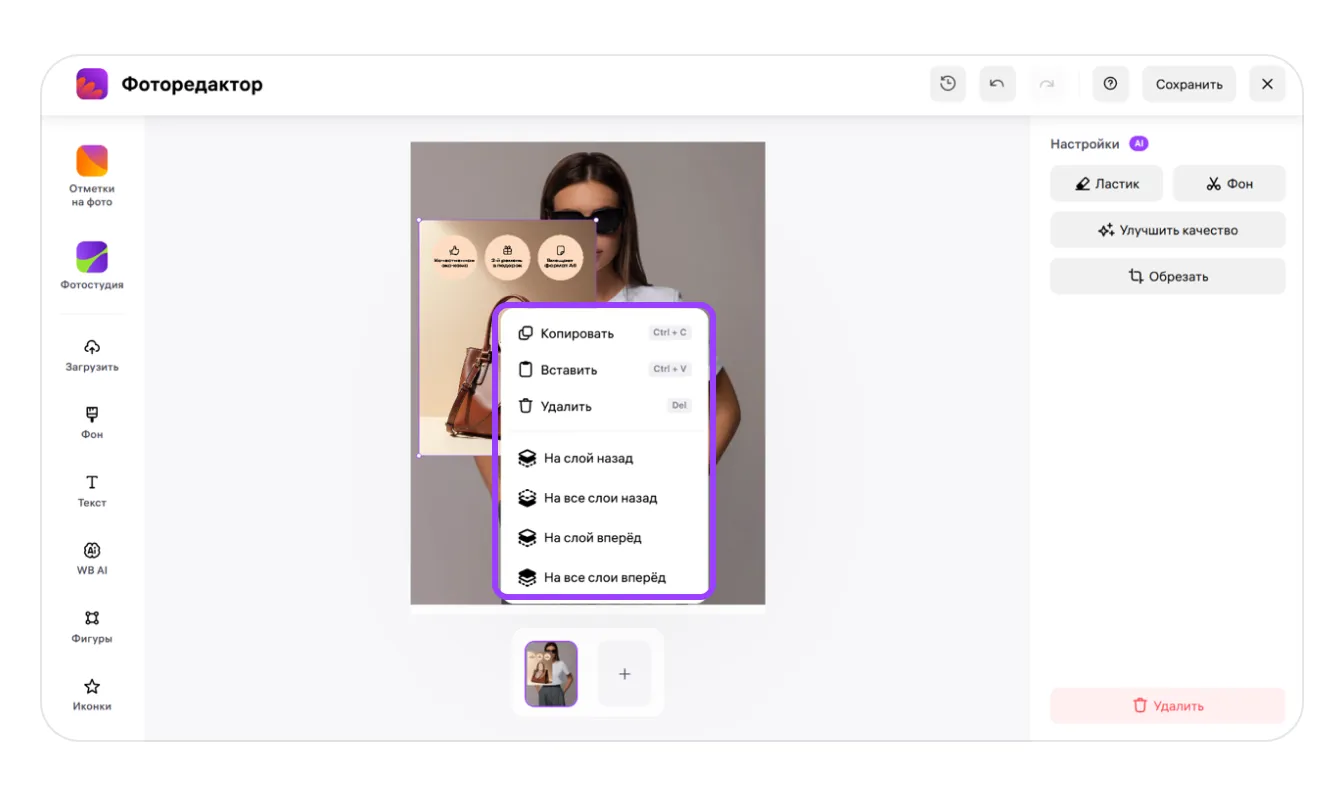Viewport: 1344px width, 796px height.
Task: Open Отметки на фото tool
Action: (92, 174)
